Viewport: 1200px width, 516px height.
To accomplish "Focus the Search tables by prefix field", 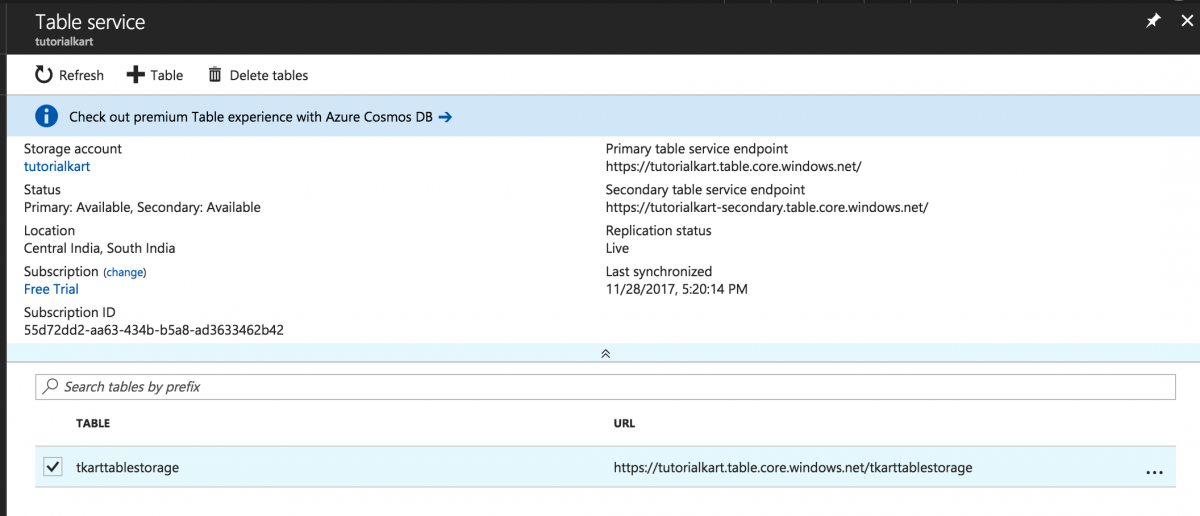I will coord(605,386).
